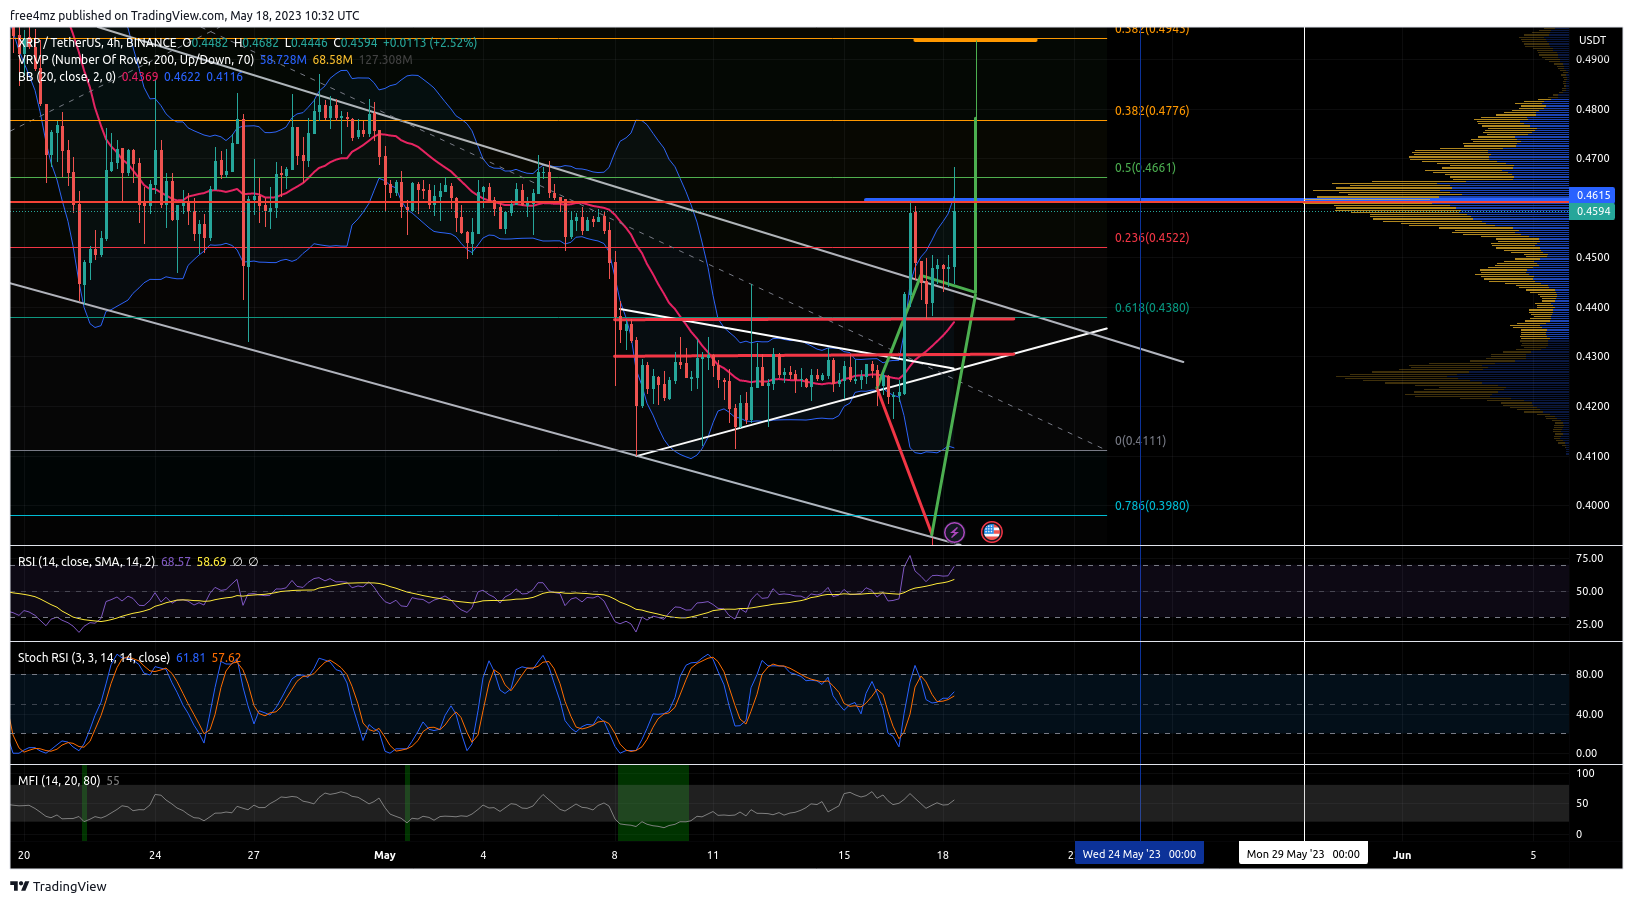The image size is (1633, 904).
Task: Select the 0.786(0.3980) Fibonacci label
Action: pos(1152,506)
